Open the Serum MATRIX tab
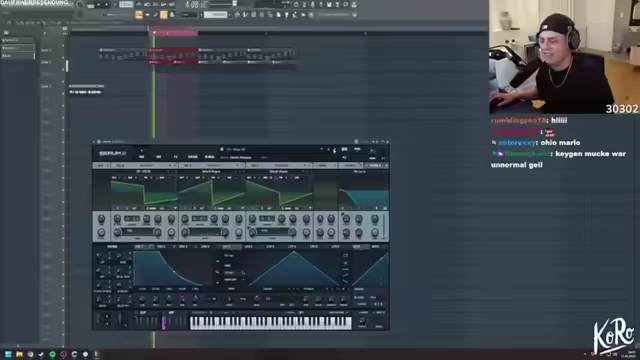 point(193,157)
